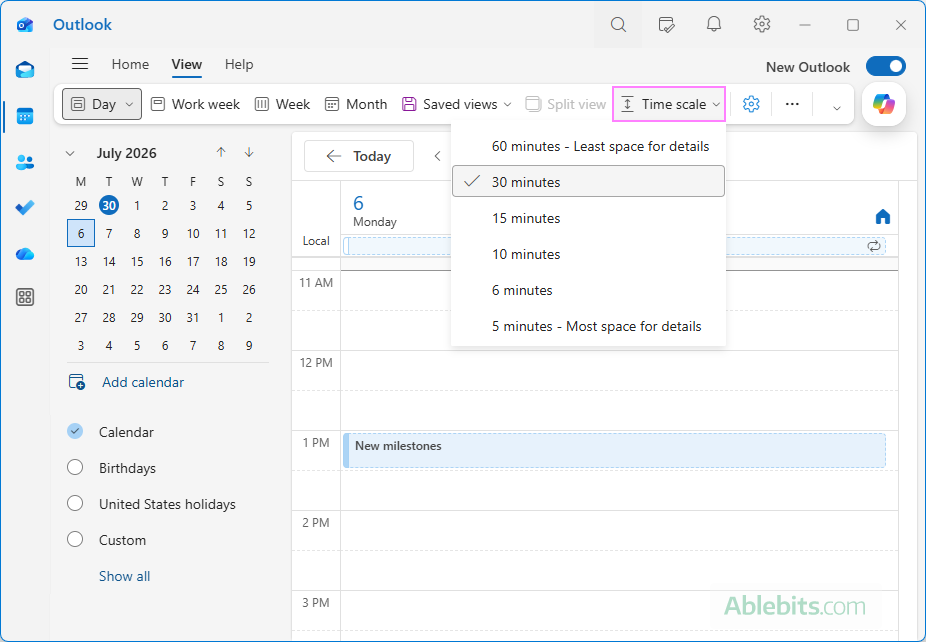Click the Outlook logo icon
The image size is (926, 642).
(x=25, y=25)
